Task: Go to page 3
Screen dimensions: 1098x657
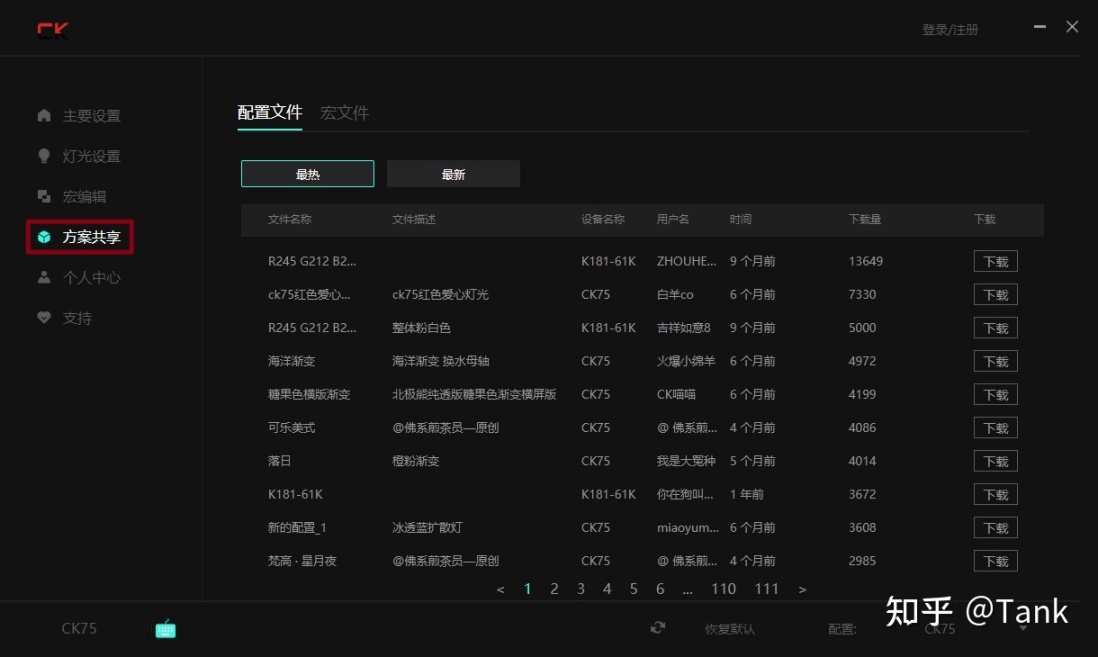Action: click(x=581, y=589)
